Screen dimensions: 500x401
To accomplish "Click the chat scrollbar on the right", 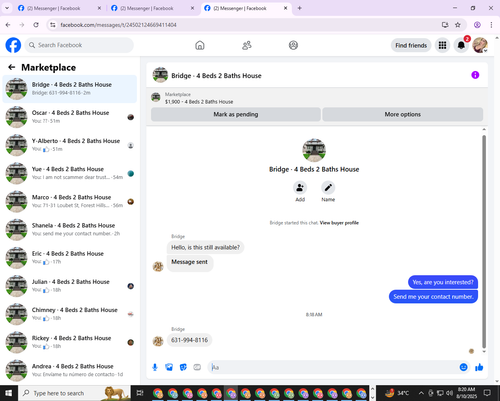I will [x=484, y=242].
